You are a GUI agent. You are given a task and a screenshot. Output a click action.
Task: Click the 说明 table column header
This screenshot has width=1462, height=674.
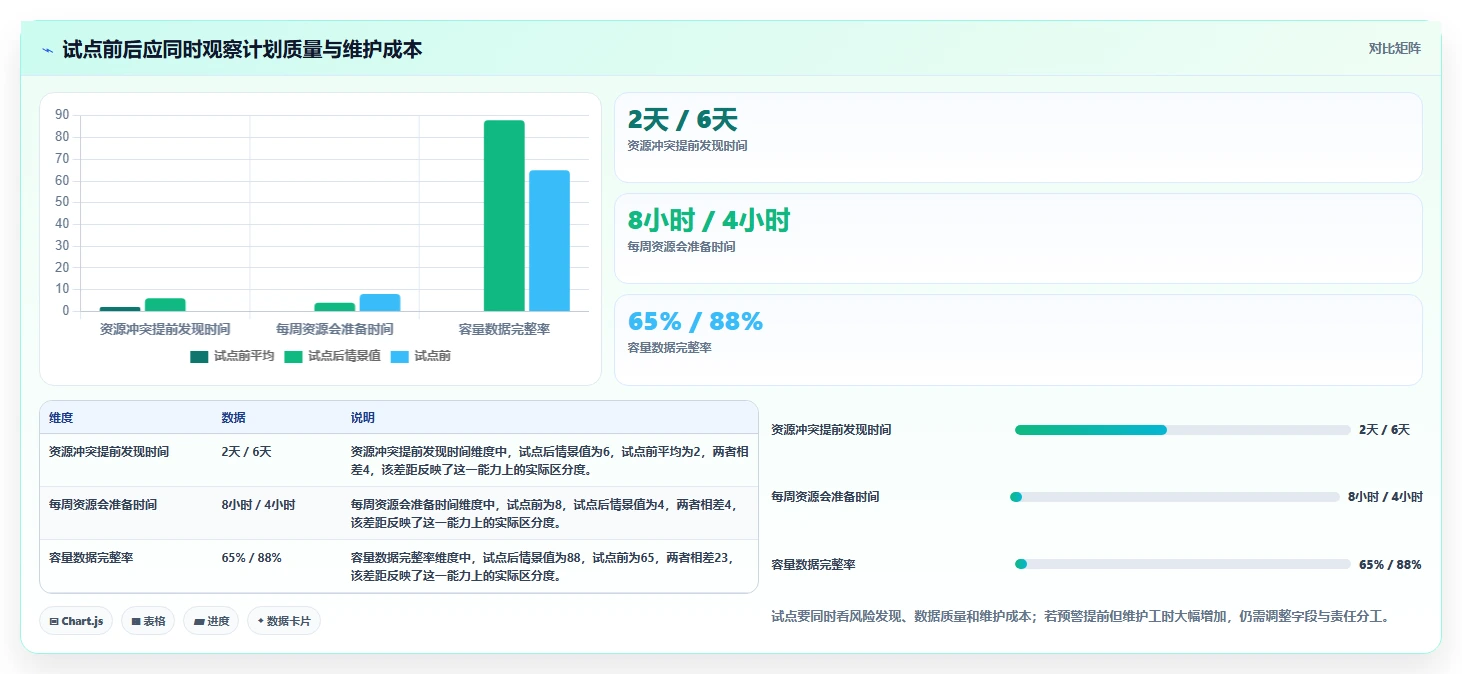pyautogui.click(x=363, y=418)
